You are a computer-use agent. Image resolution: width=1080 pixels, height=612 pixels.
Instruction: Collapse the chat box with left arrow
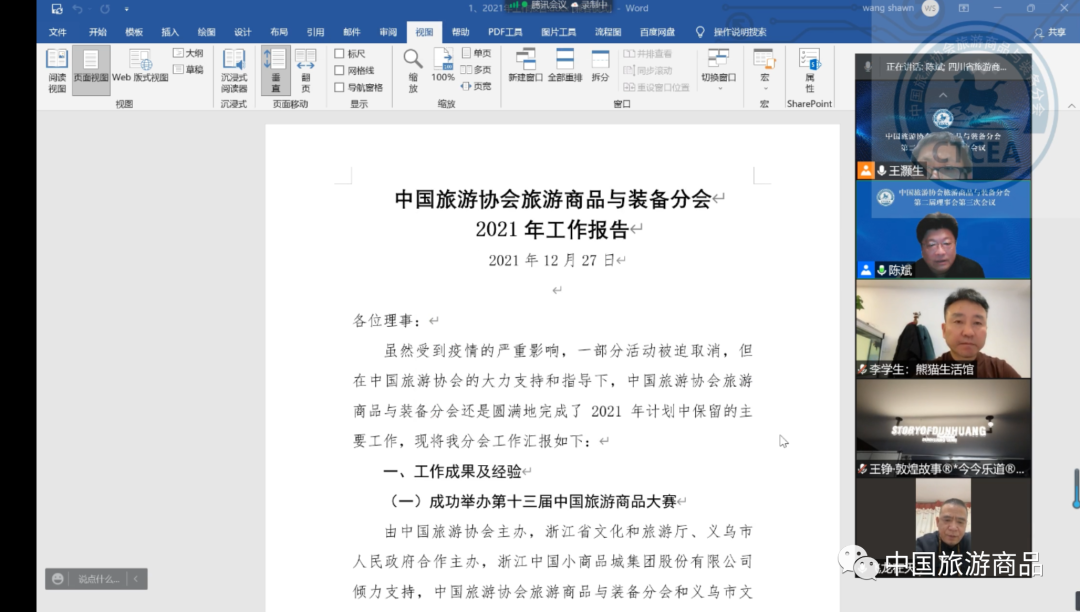[x=136, y=579]
